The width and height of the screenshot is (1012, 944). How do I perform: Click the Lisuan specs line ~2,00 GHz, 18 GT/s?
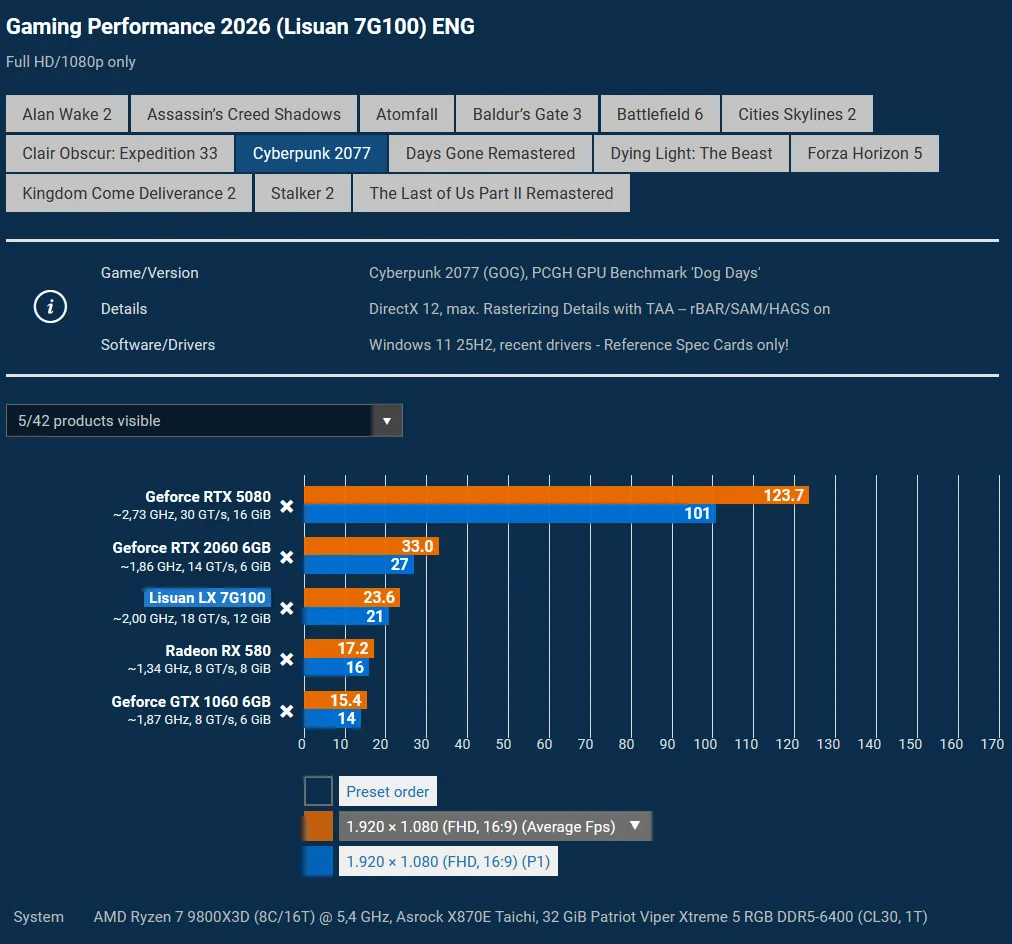192,618
